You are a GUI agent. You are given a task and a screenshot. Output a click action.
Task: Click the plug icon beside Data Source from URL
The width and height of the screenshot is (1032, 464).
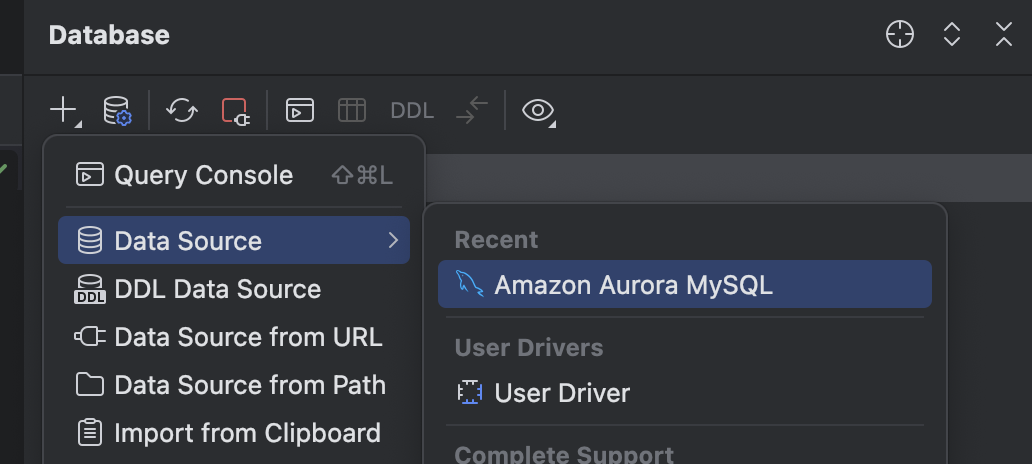tap(90, 337)
